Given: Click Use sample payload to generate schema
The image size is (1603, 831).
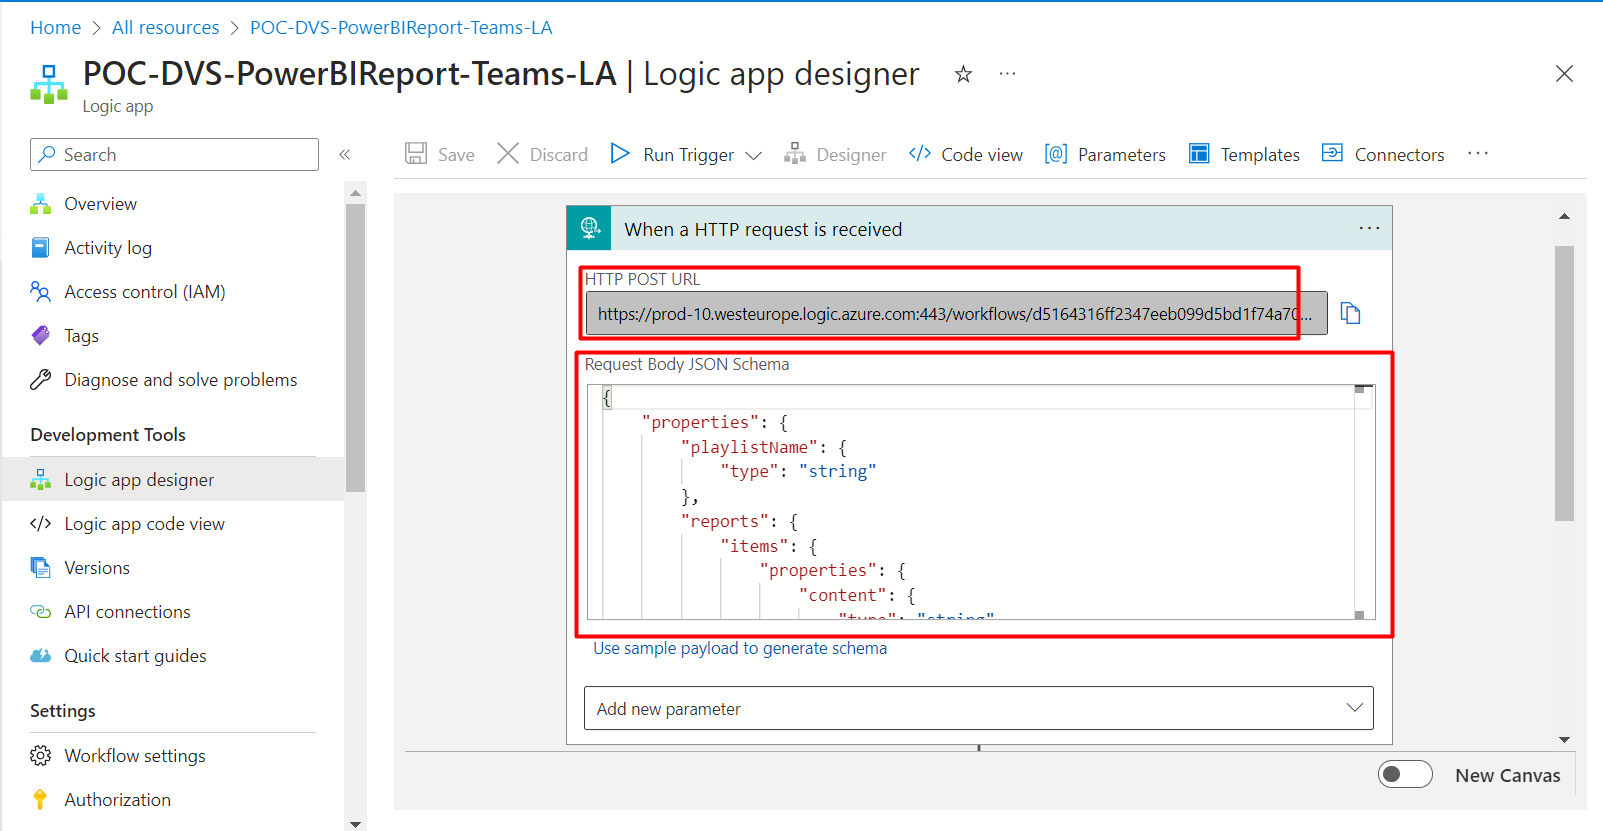Looking at the screenshot, I should tap(740, 648).
